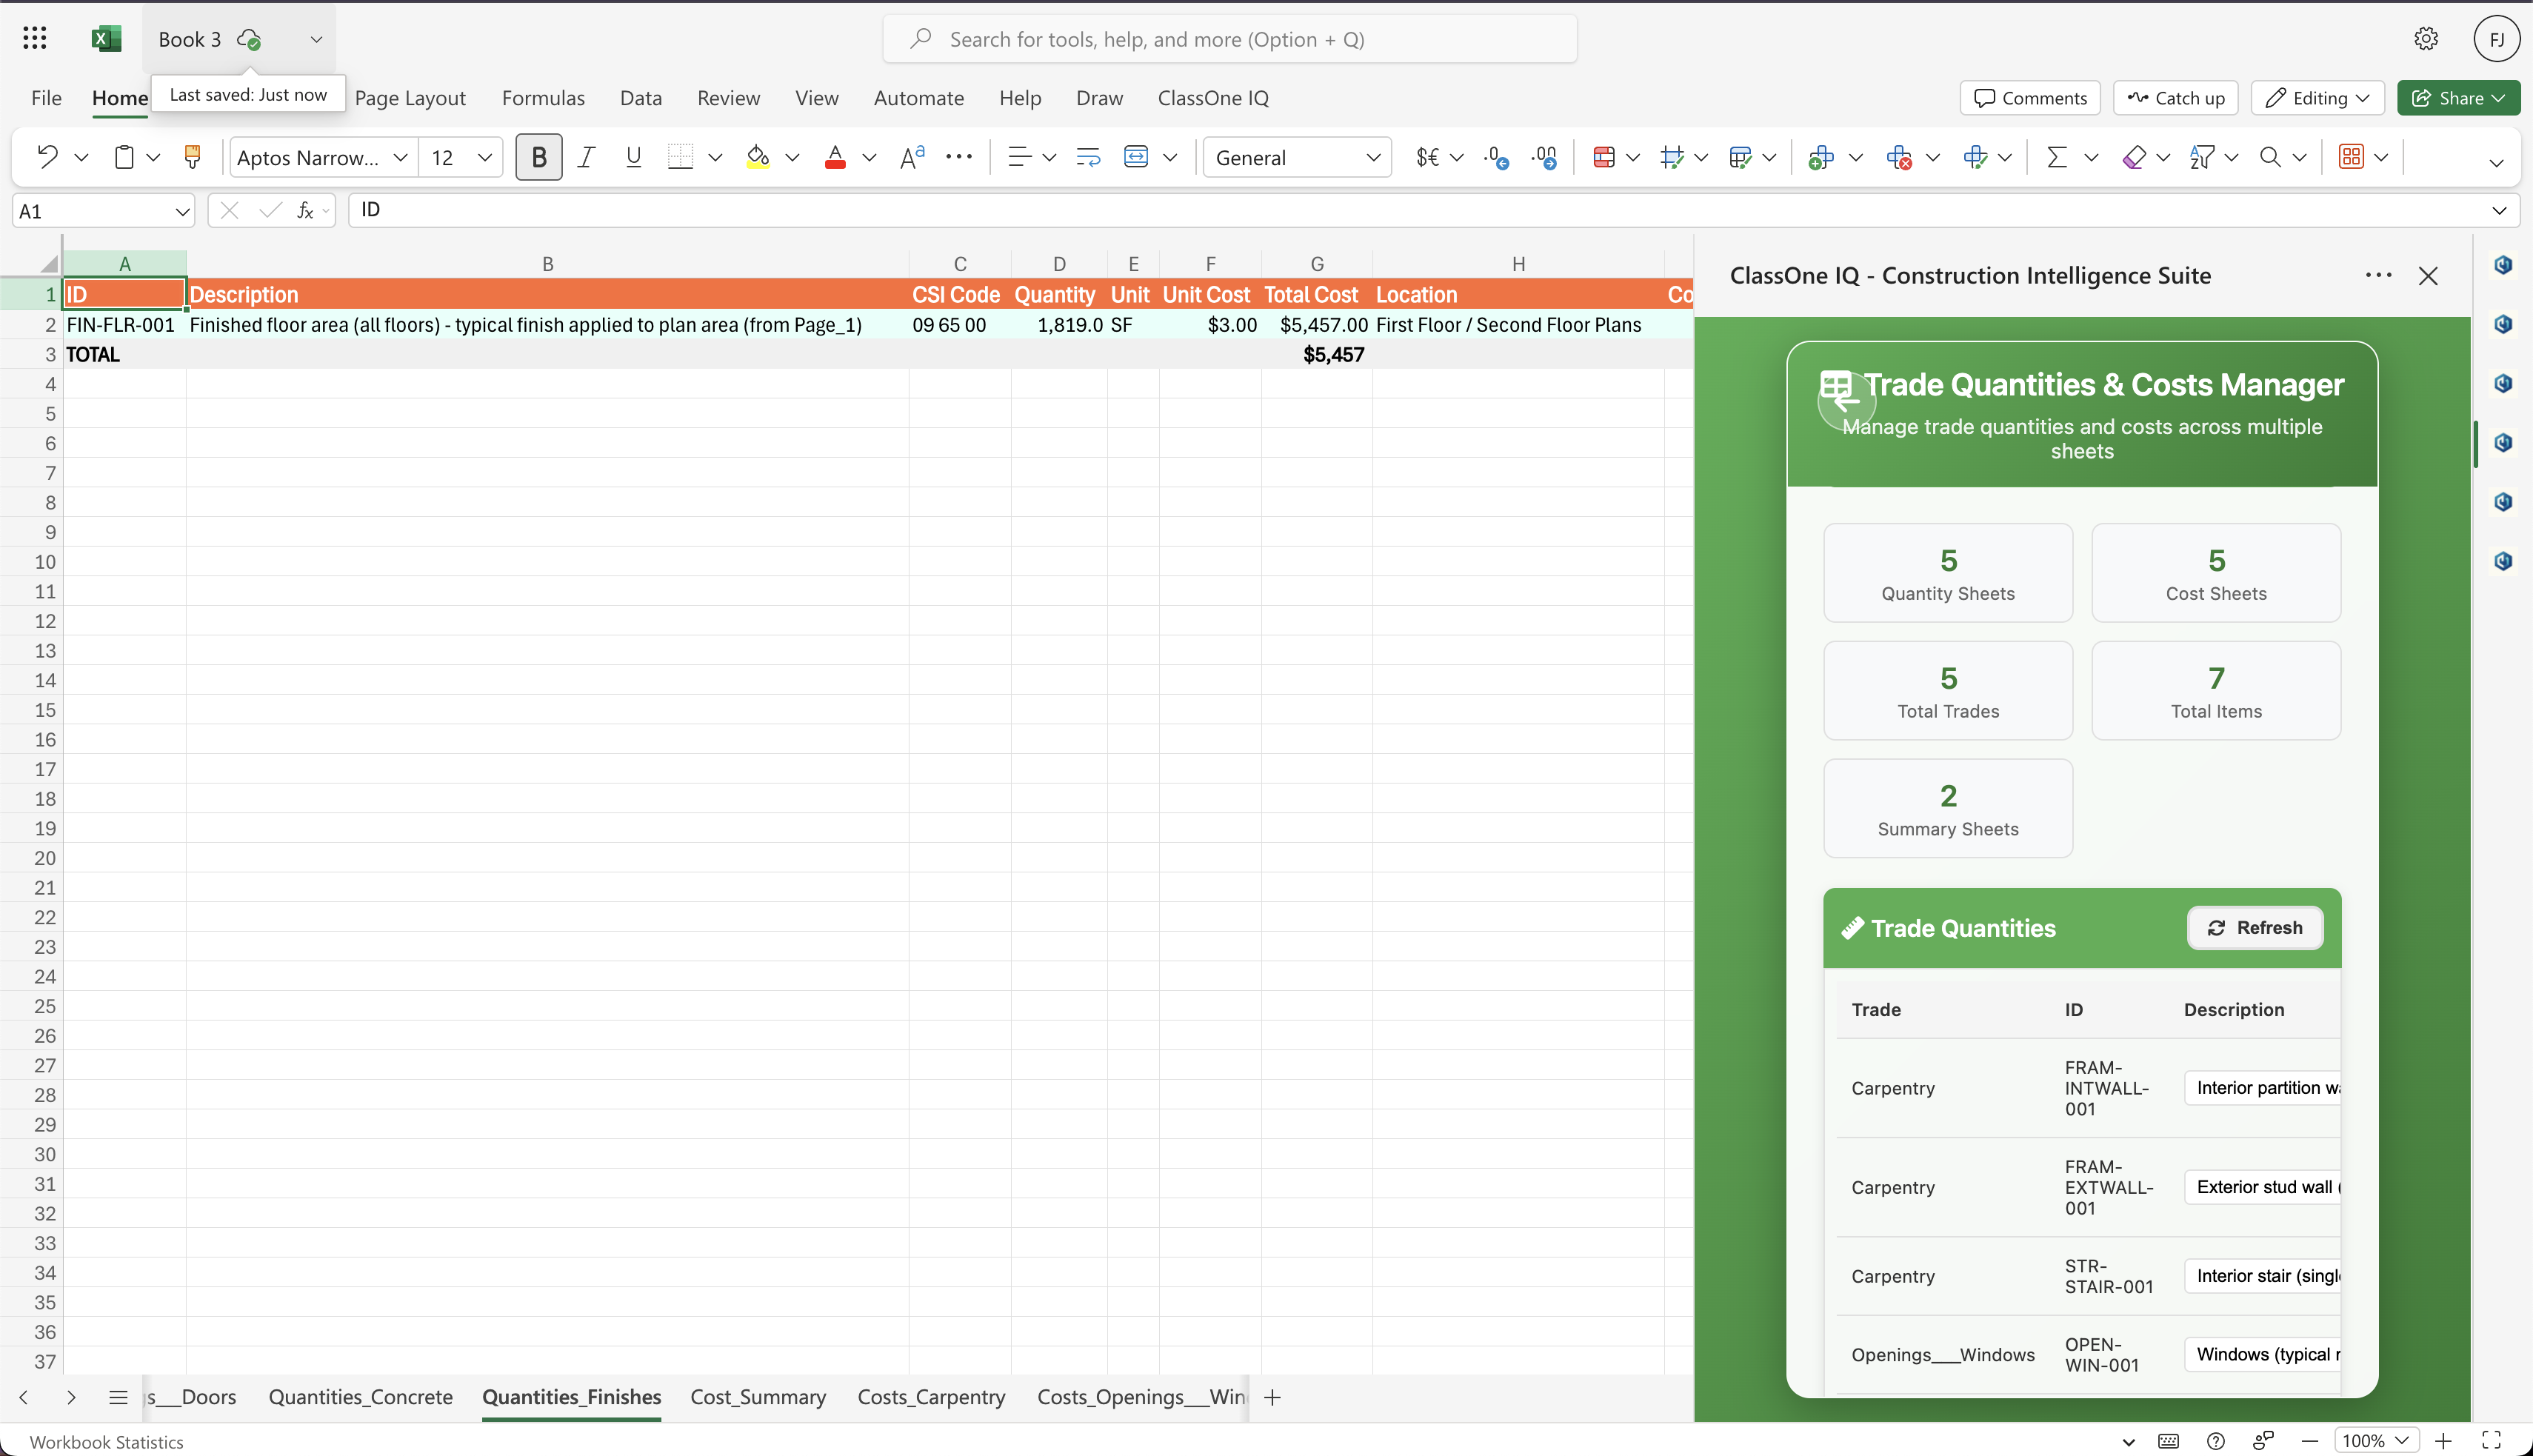The height and width of the screenshot is (1456, 2533).
Task: Open the ClassOne IQ ribbon tab
Action: [1212, 98]
